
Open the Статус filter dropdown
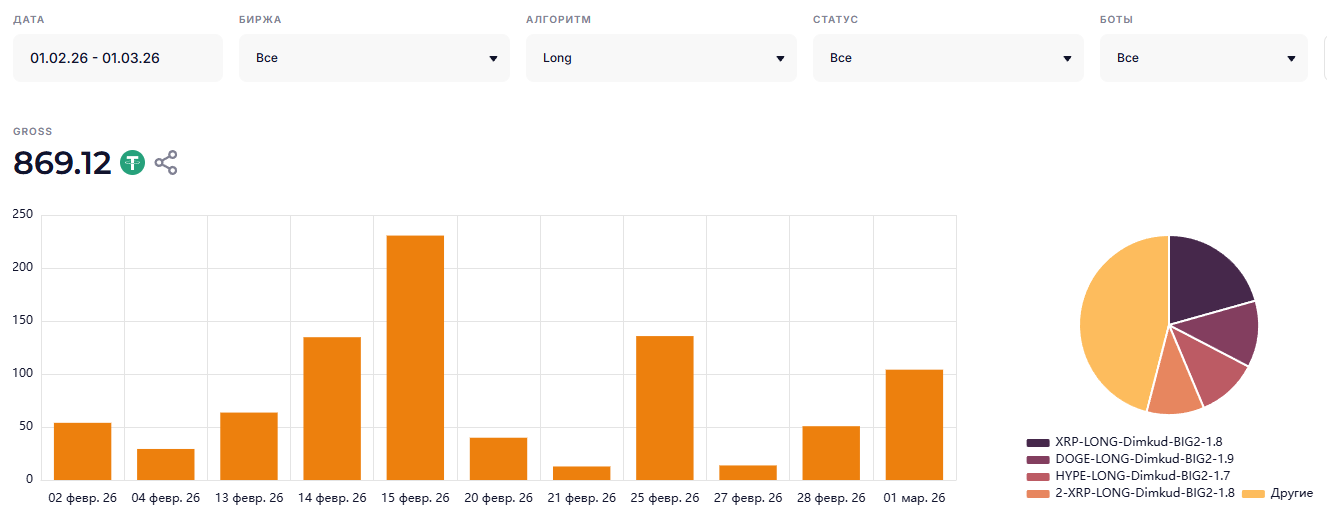click(948, 58)
